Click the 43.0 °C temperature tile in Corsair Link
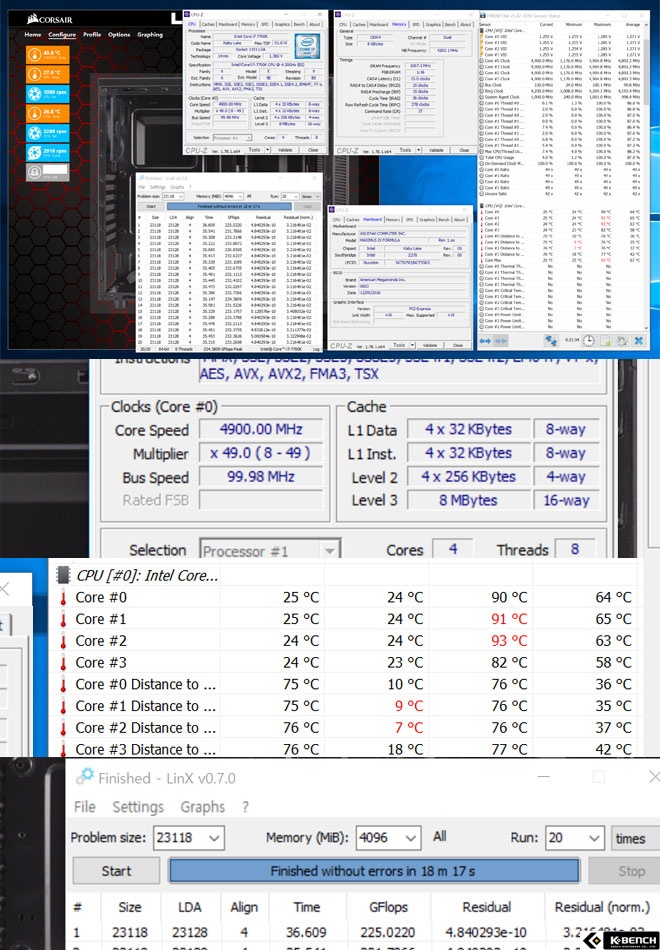The image size is (660, 950). click(x=47, y=55)
